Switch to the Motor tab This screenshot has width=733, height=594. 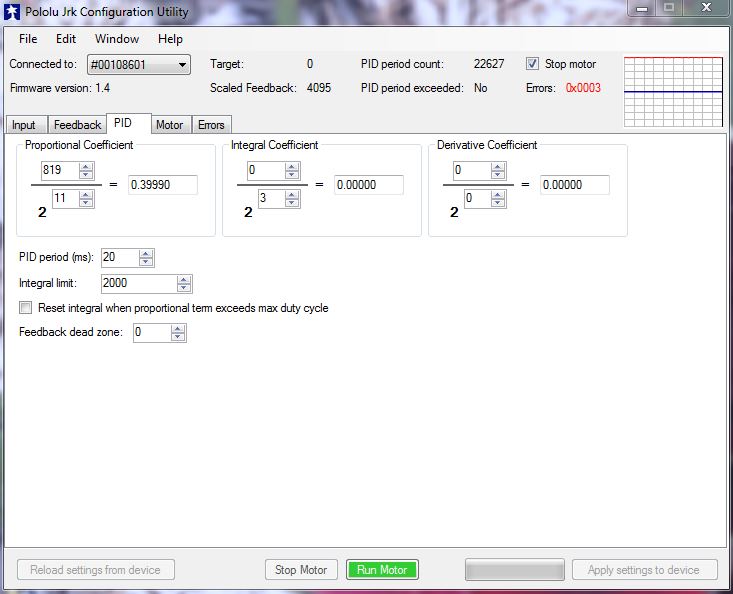(x=170, y=125)
